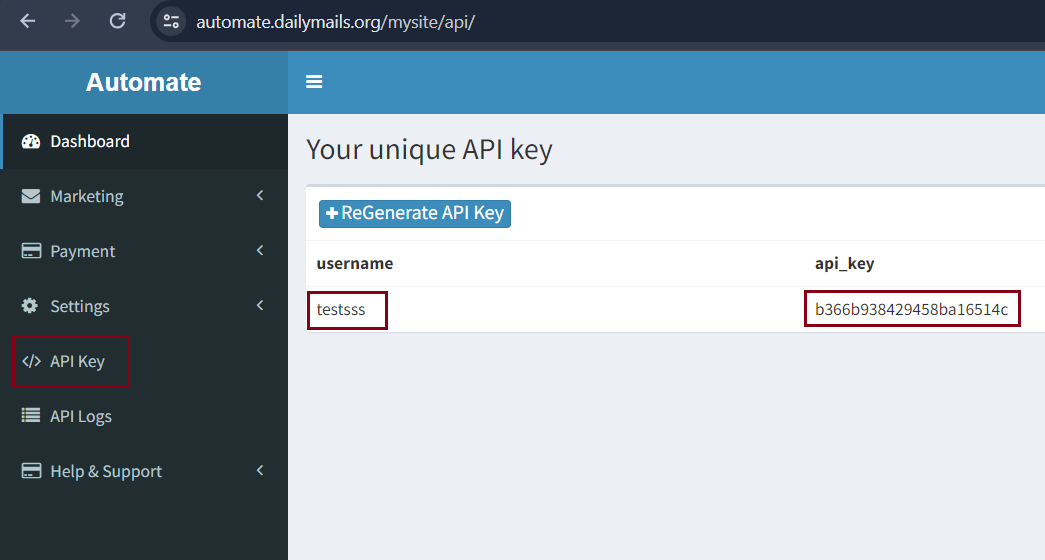1045x560 pixels.
Task: Click the username cell testsss
Action: pos(341,310)
